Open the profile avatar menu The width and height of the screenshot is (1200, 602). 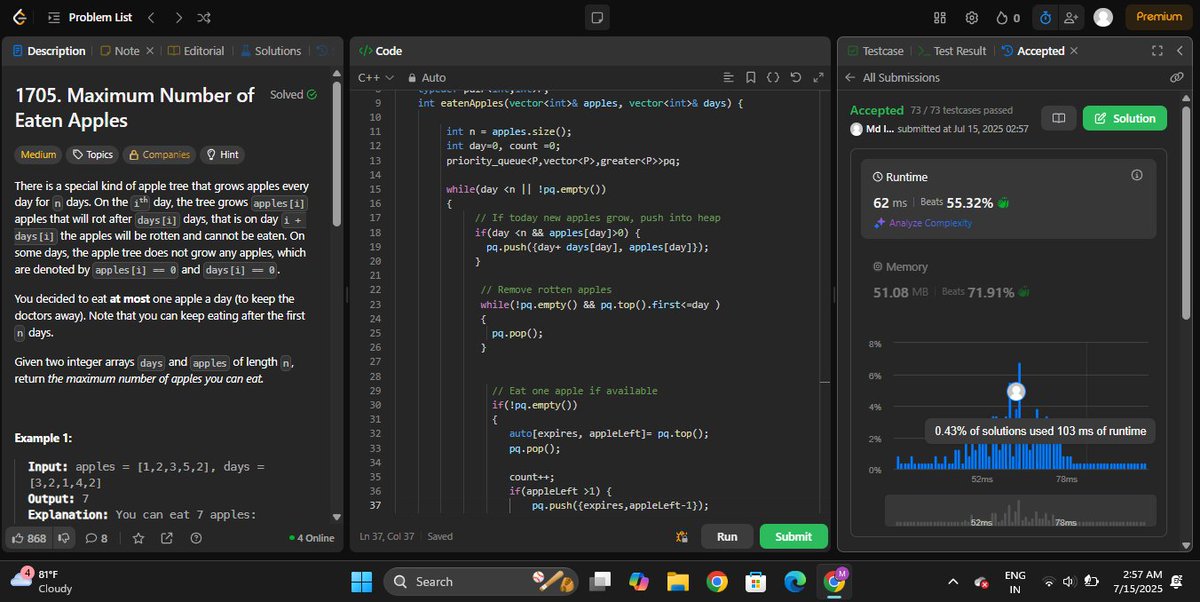(x=1104, y=17)
